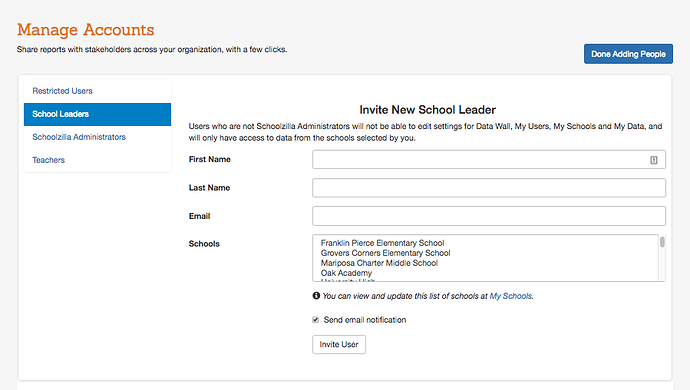This screenshot has height=390, width=690.
Task: Uncheck Send email notification
Action: [x=316, y=320]
